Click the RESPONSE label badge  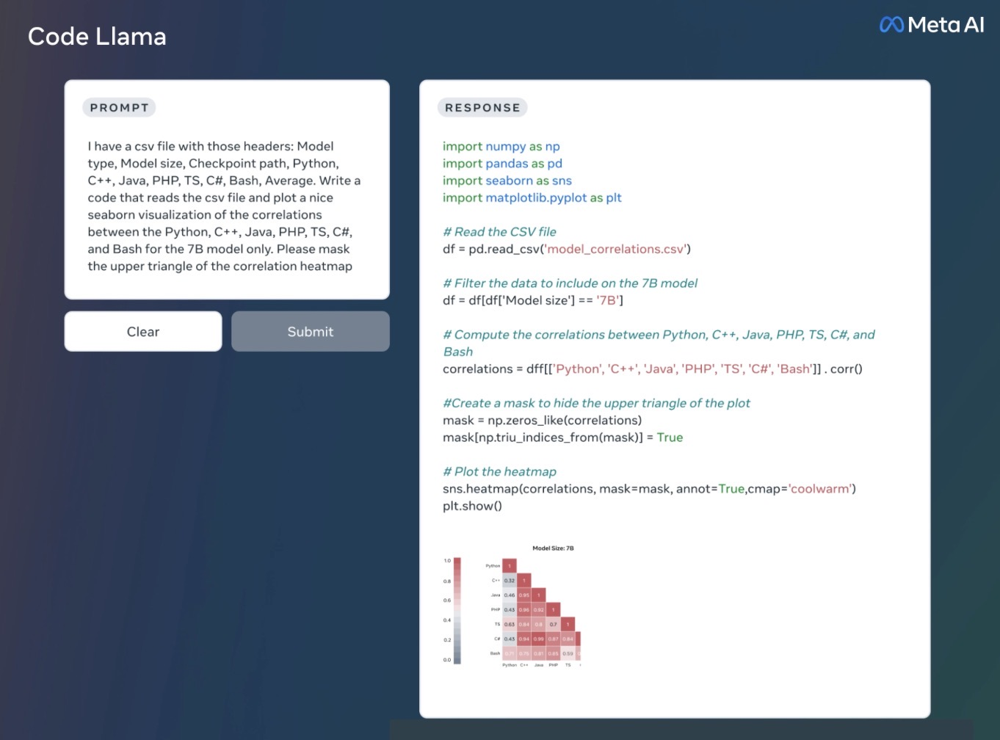pos(482,107)
